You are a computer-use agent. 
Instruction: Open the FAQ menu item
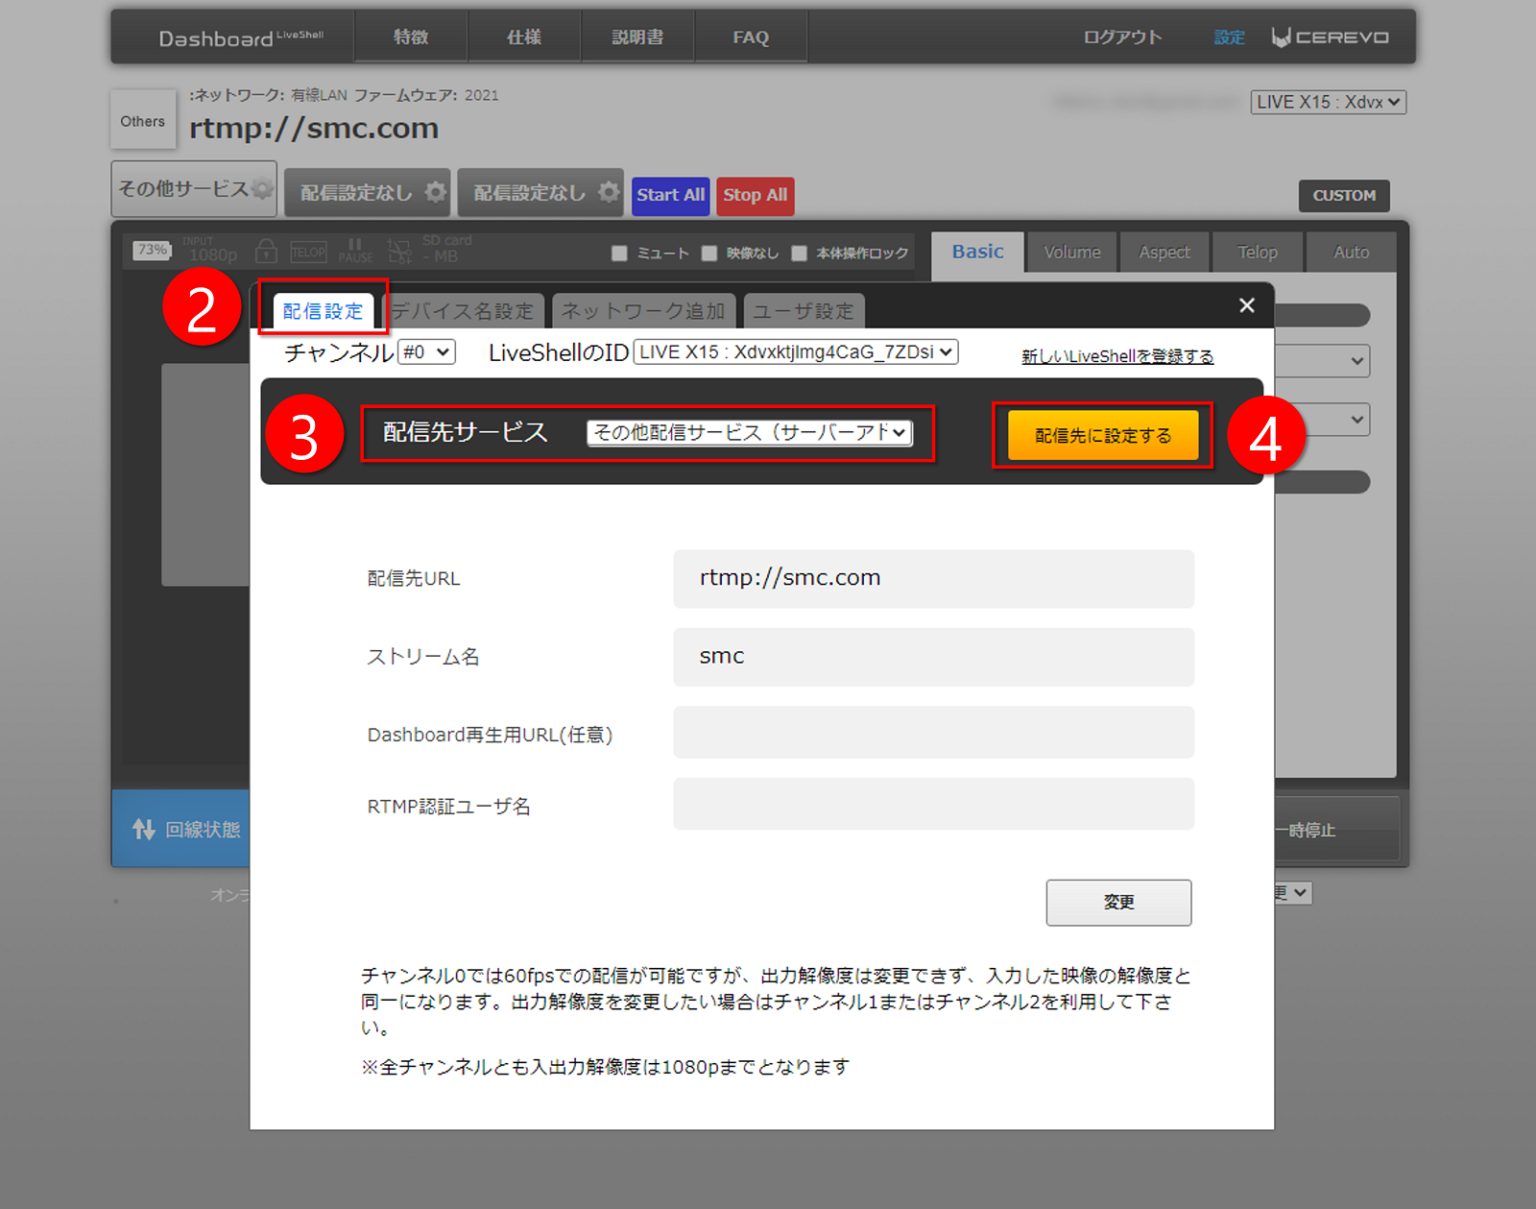(x=750, y=36)
